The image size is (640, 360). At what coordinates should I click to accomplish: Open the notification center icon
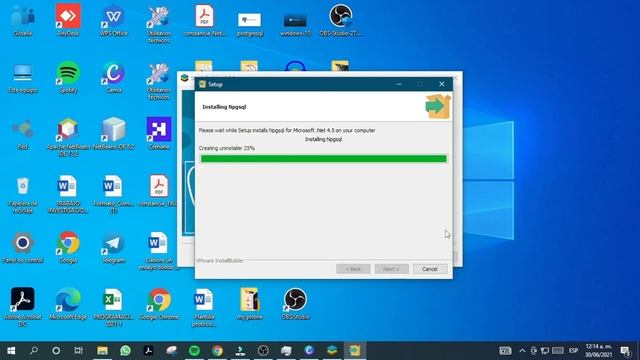tap(625, 351)
